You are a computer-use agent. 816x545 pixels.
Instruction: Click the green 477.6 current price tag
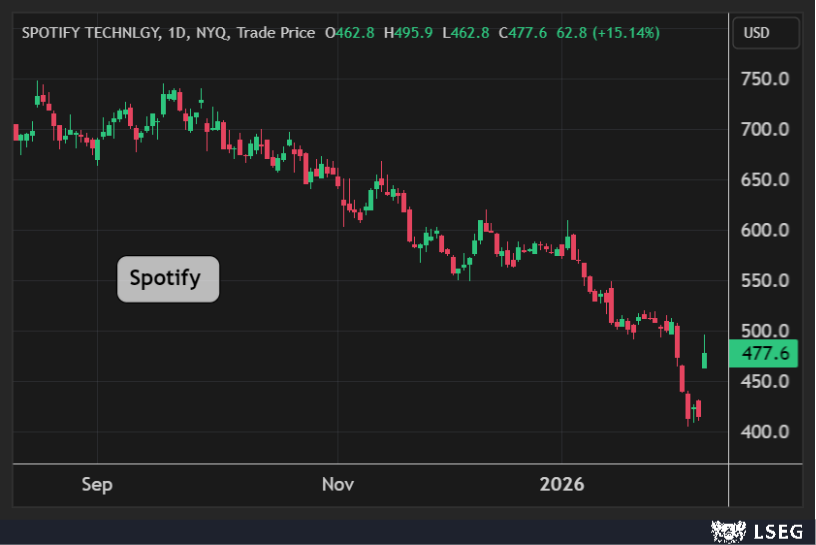(764, 354)
